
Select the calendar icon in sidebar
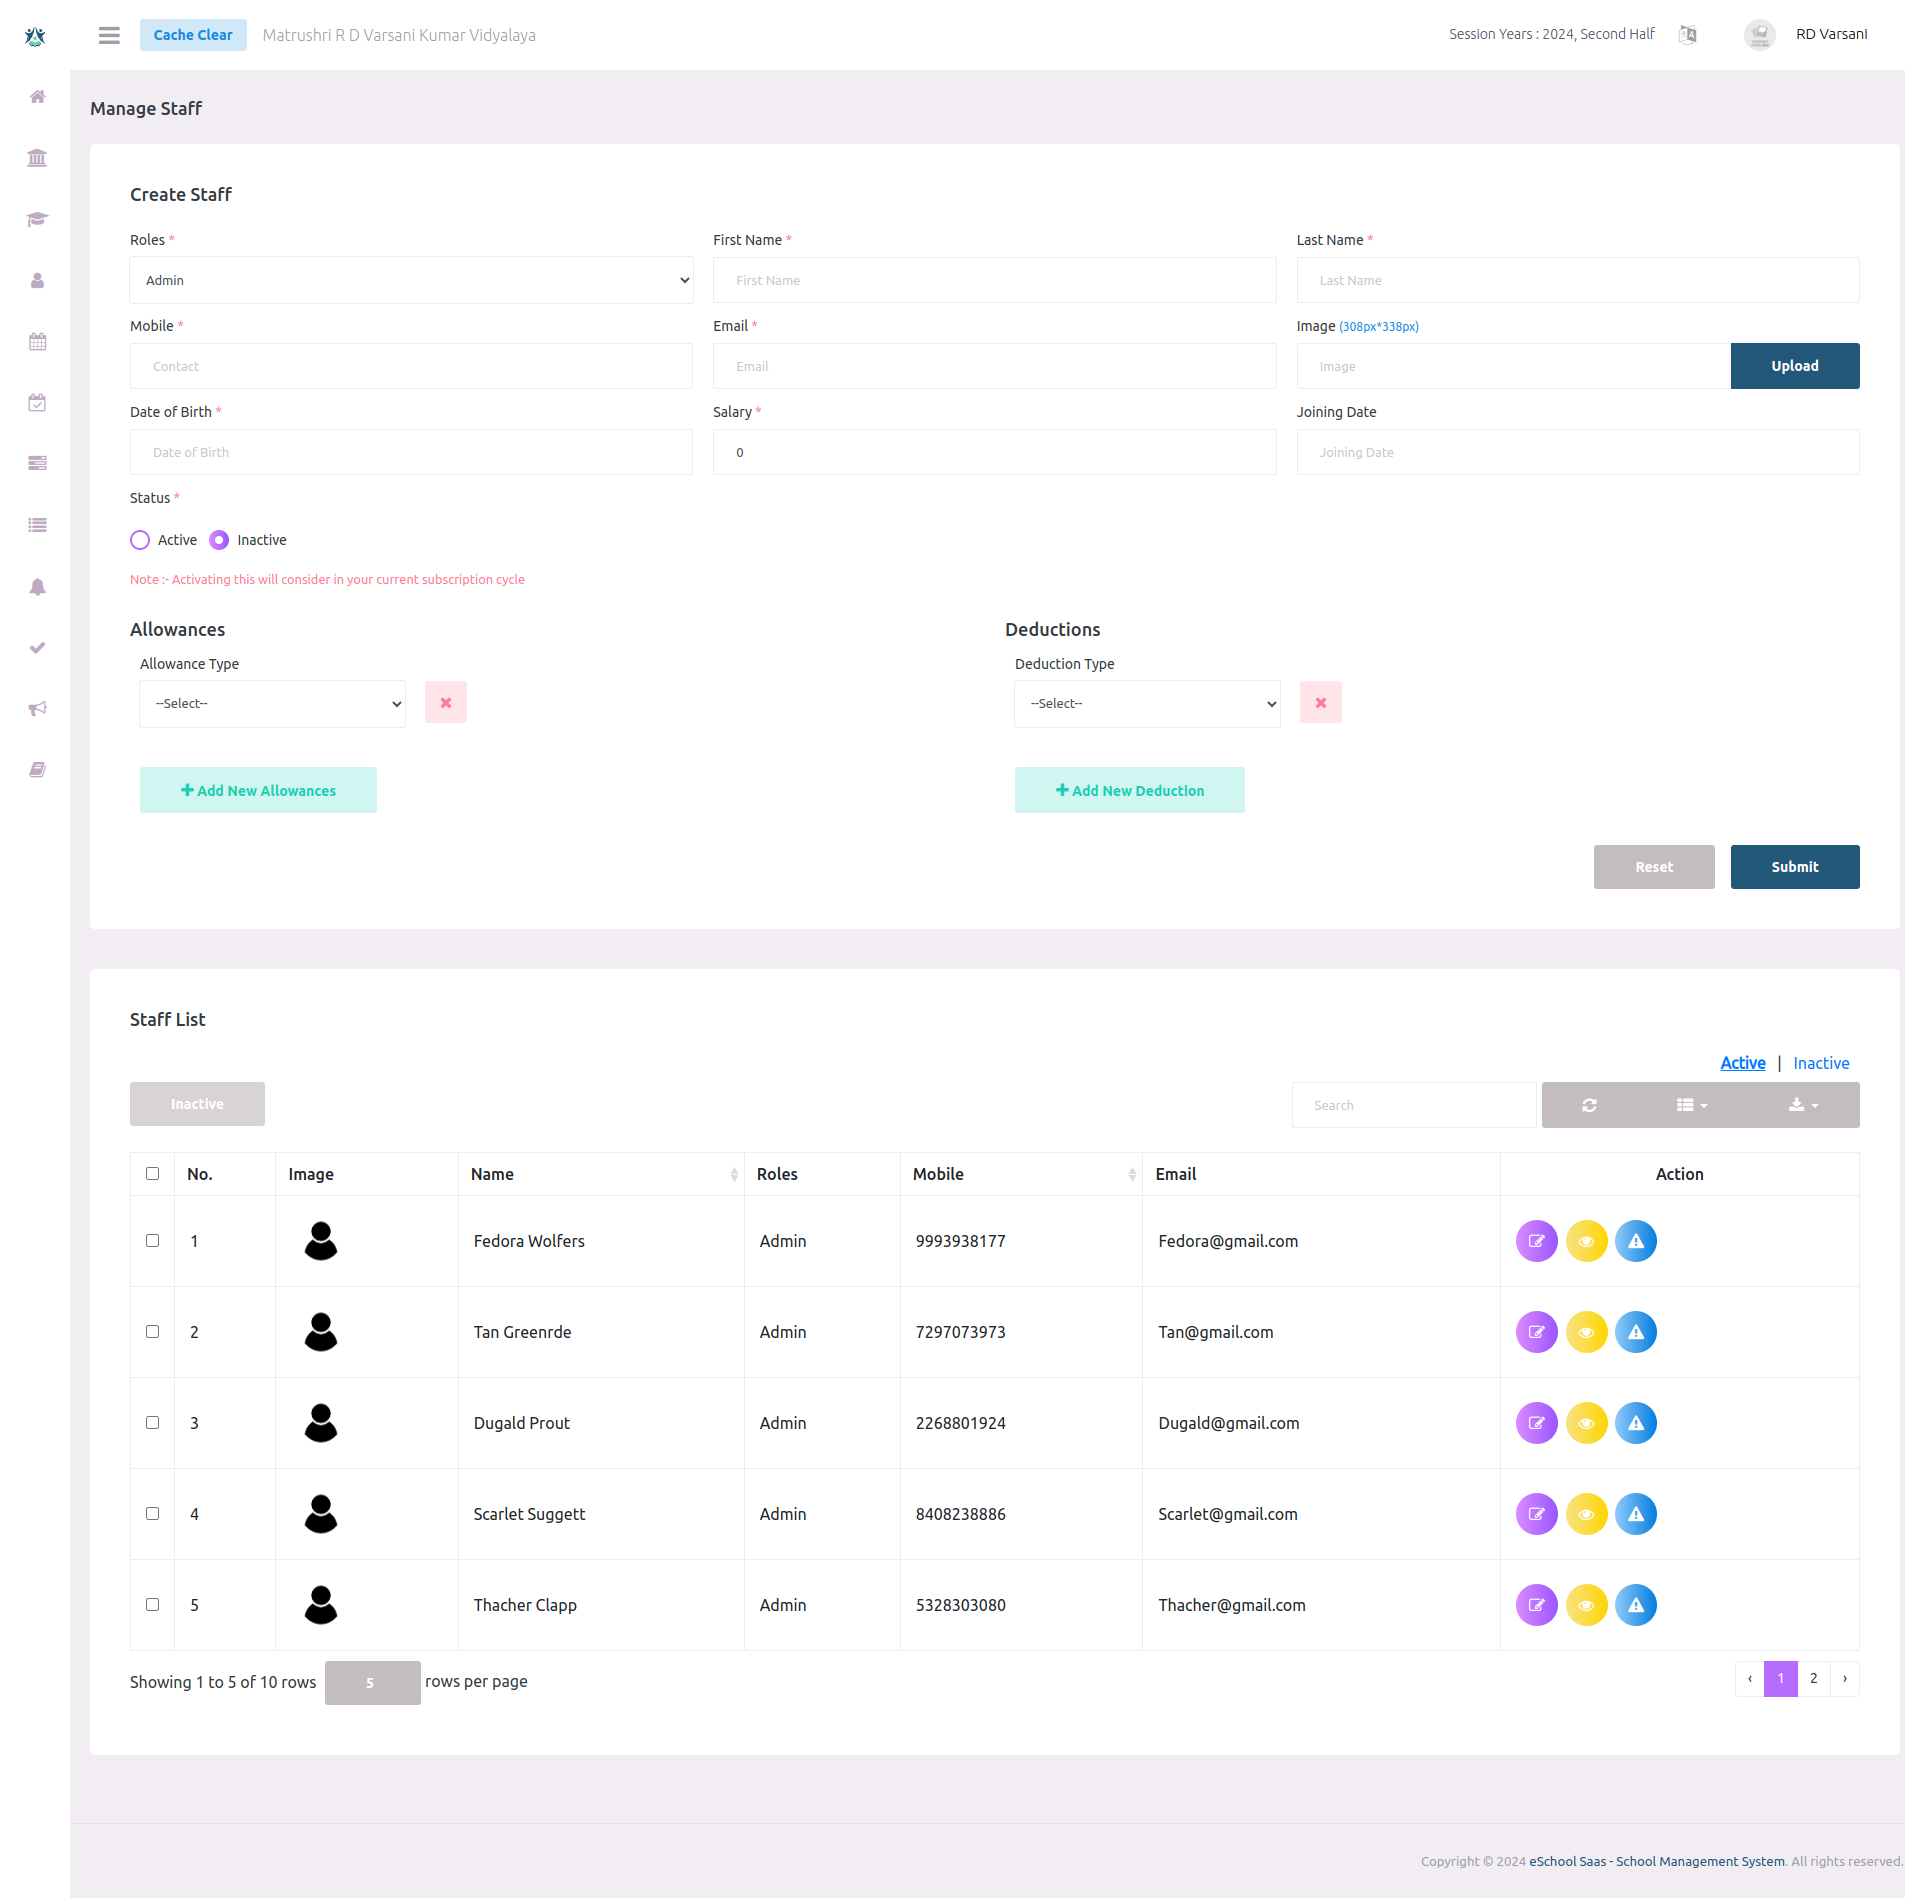click(37, 341)
